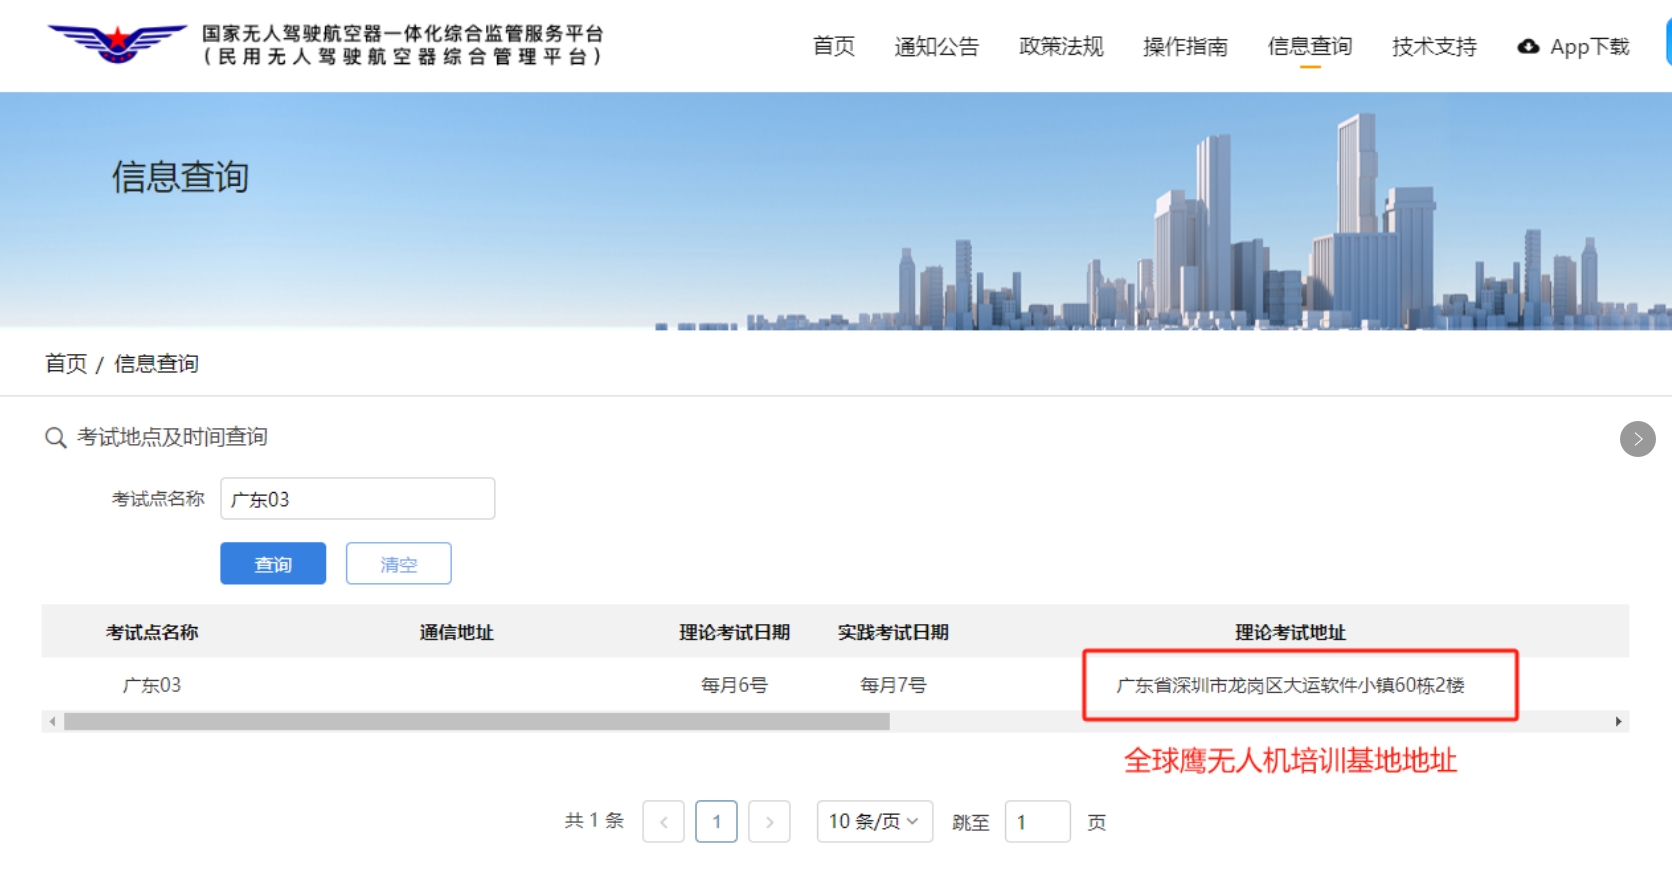Open the 10 条/页 page size dropdown
Viewport: 1672px width, 881px height.
pyautogui.click(x=874, y=822)
